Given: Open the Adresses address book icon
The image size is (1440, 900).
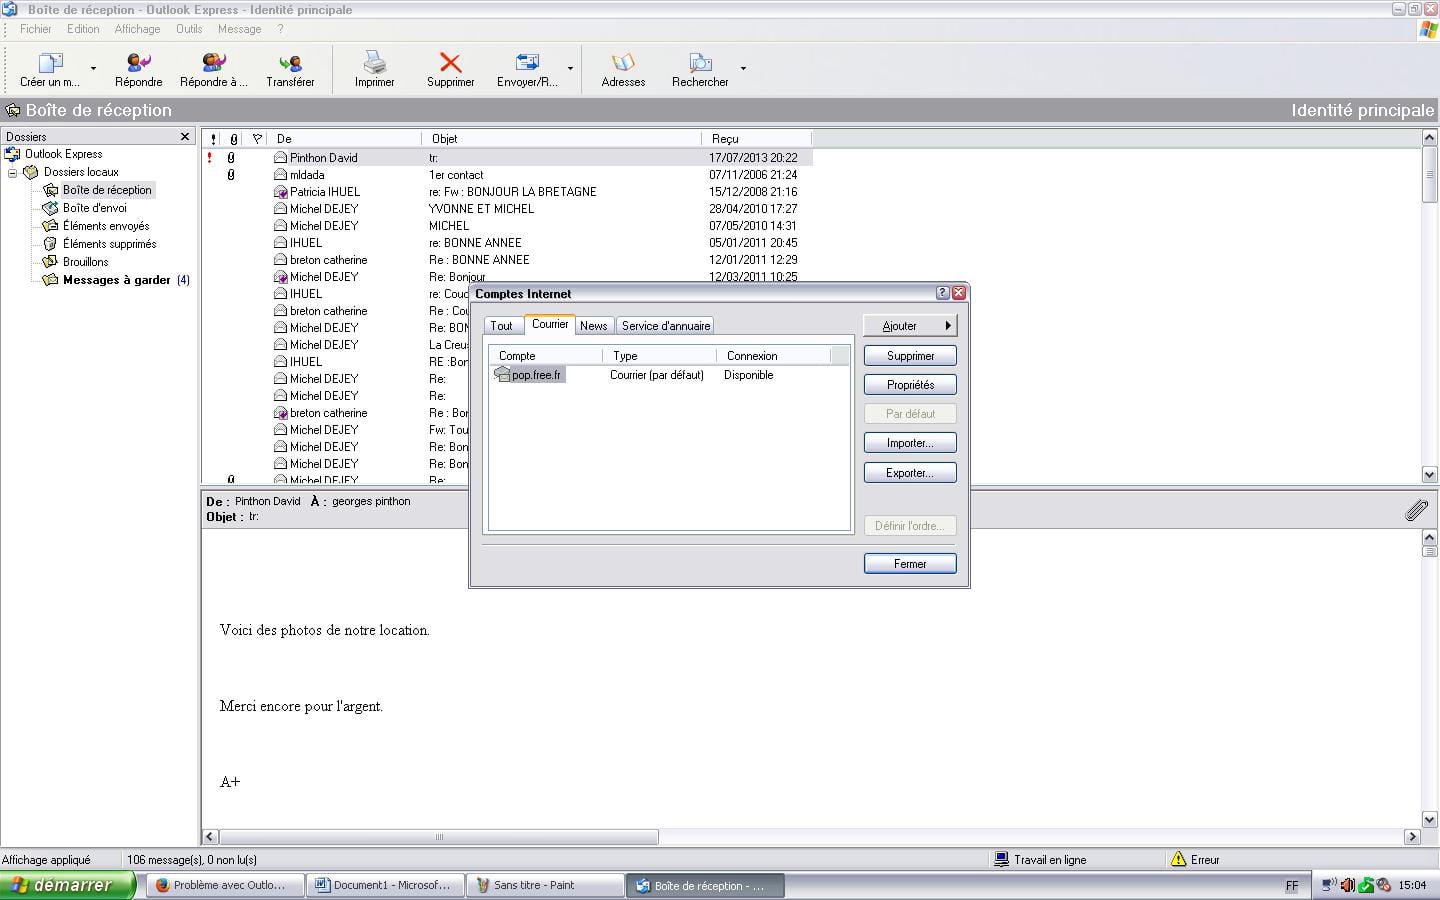Looking at the screenshot, I should click(623, 64).
